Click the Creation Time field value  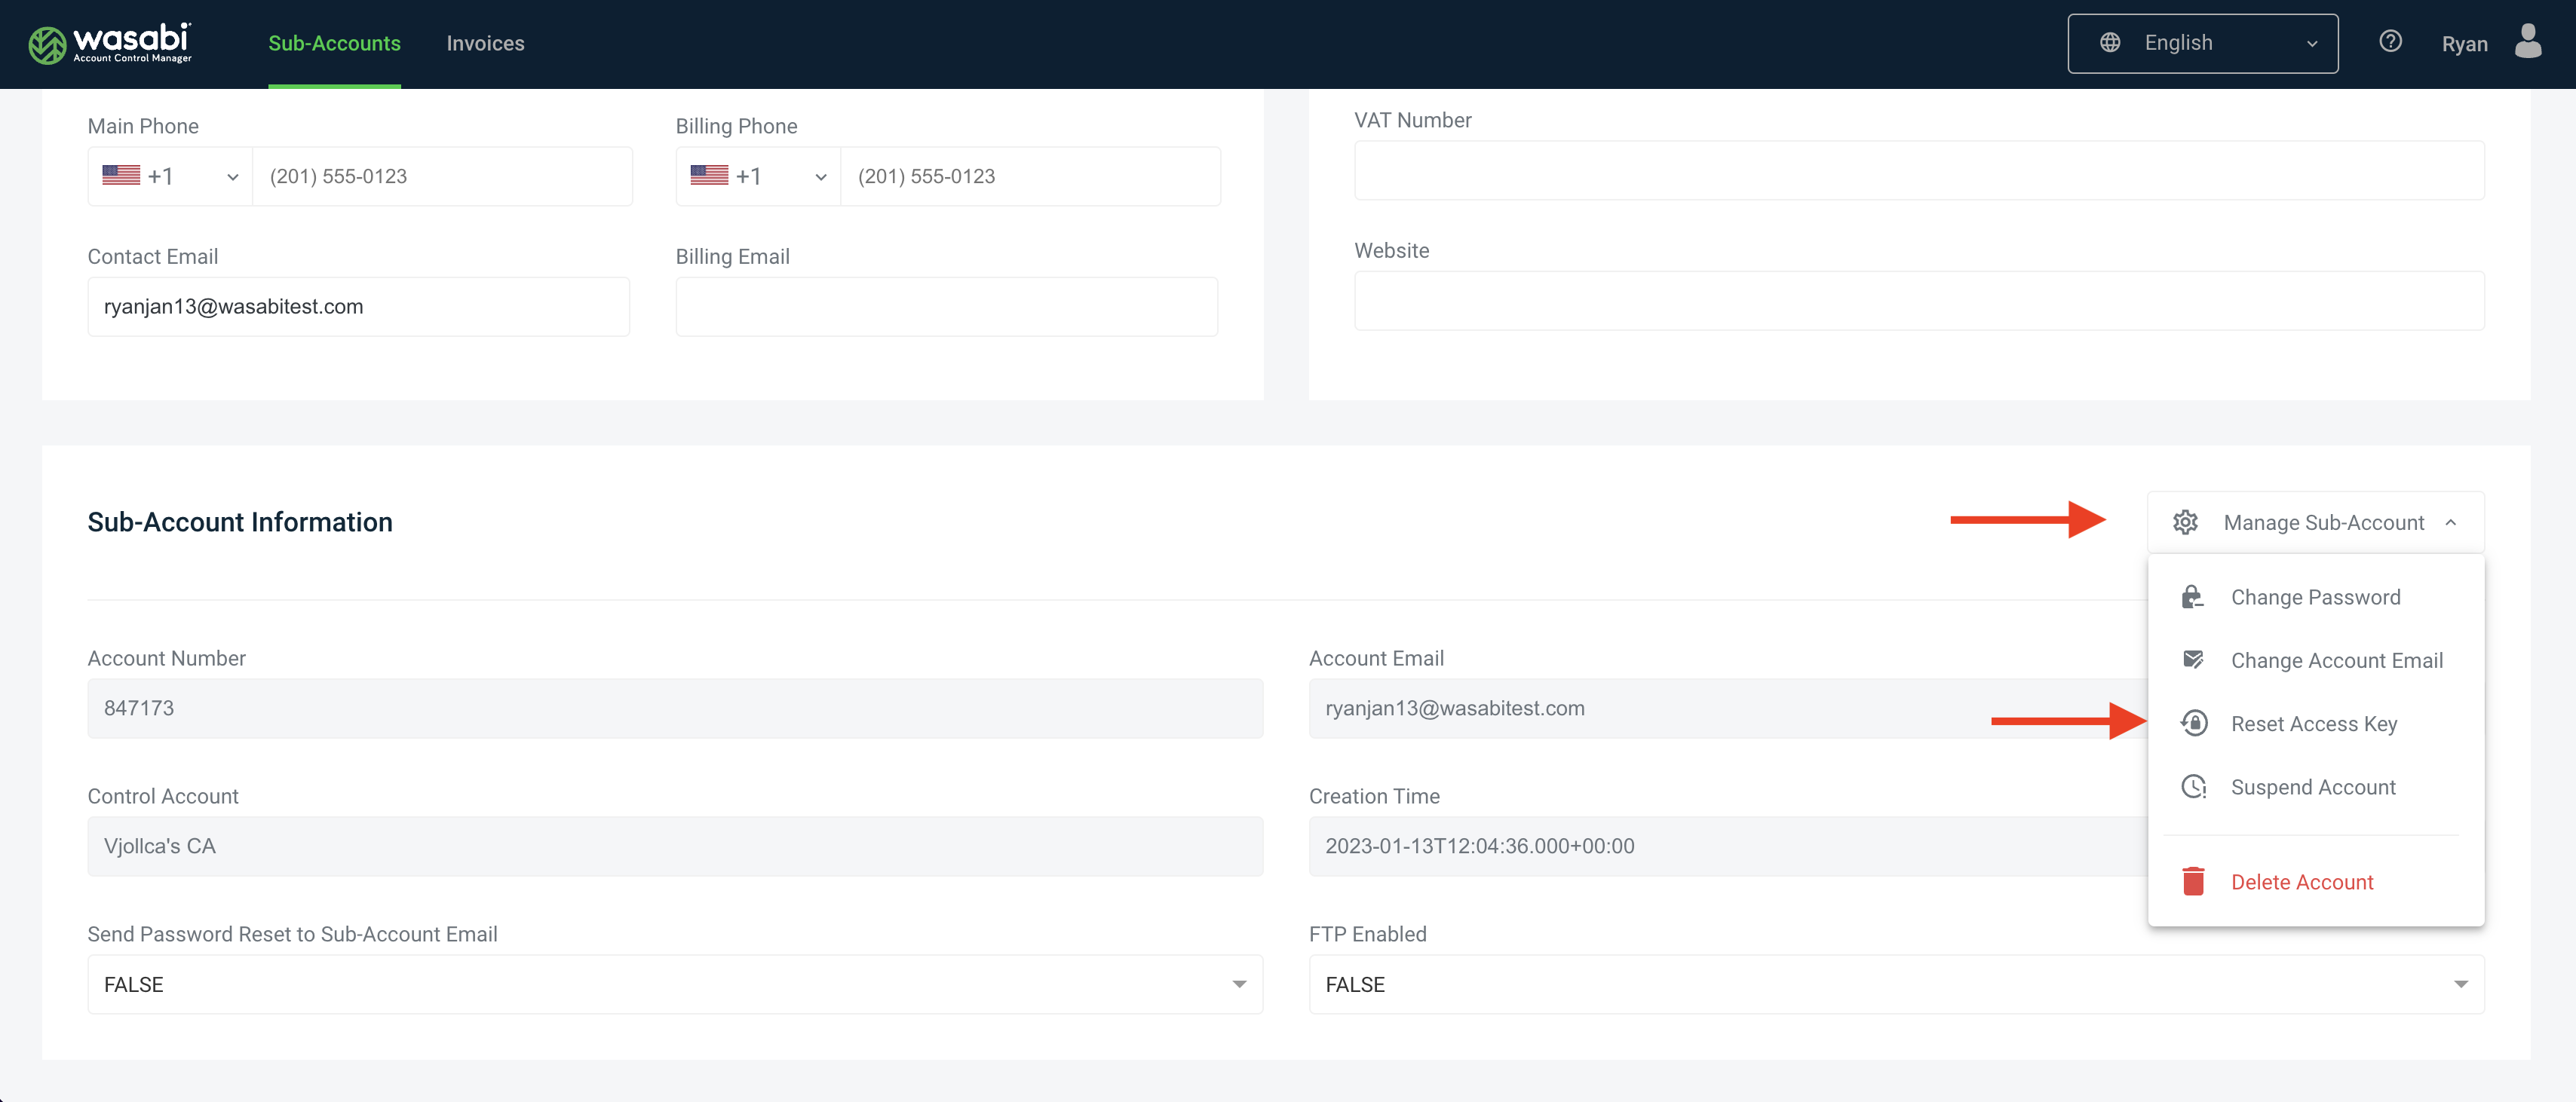1728,846
